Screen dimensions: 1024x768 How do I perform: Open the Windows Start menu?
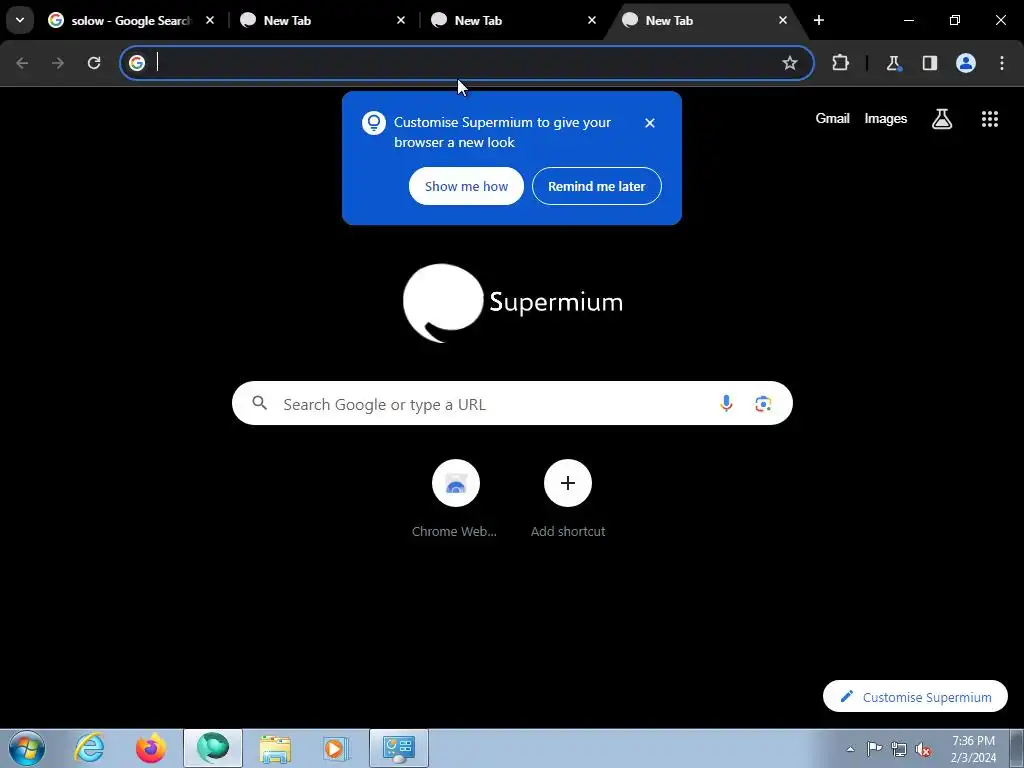[x=27, y=748]
